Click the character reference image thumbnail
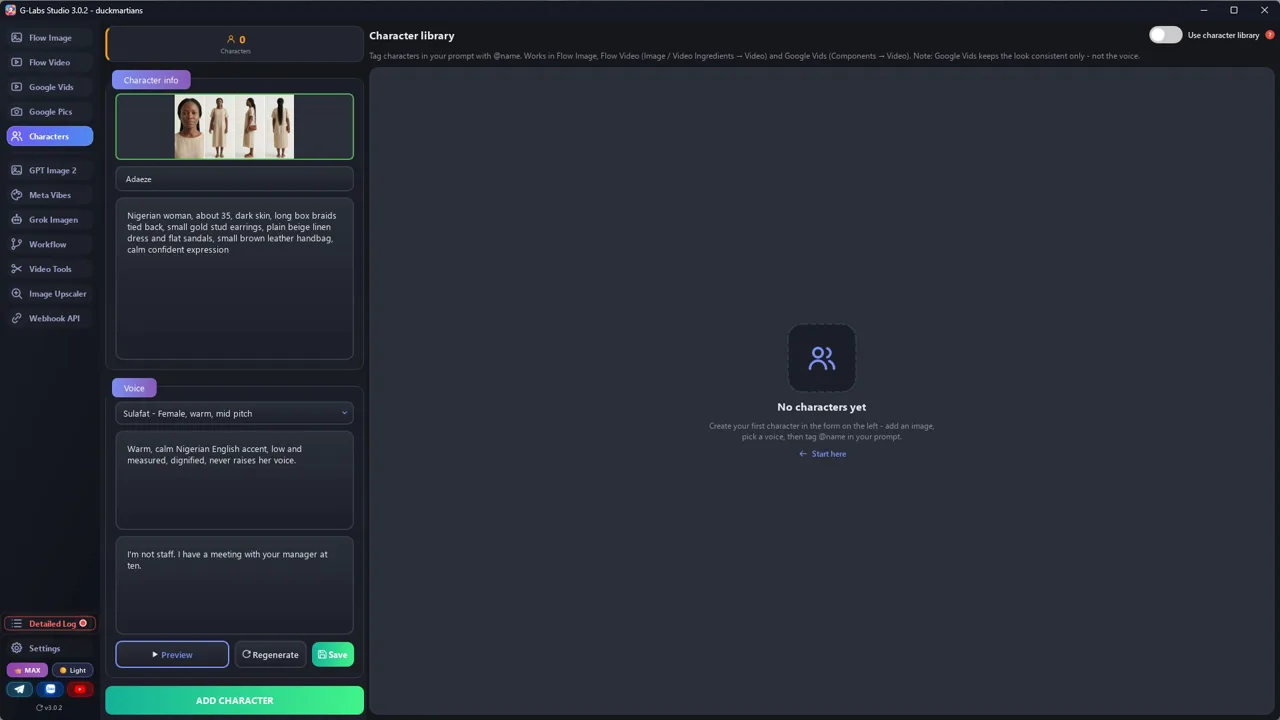The height and width of the screenshot is (720, 1280). coord(234,127)
